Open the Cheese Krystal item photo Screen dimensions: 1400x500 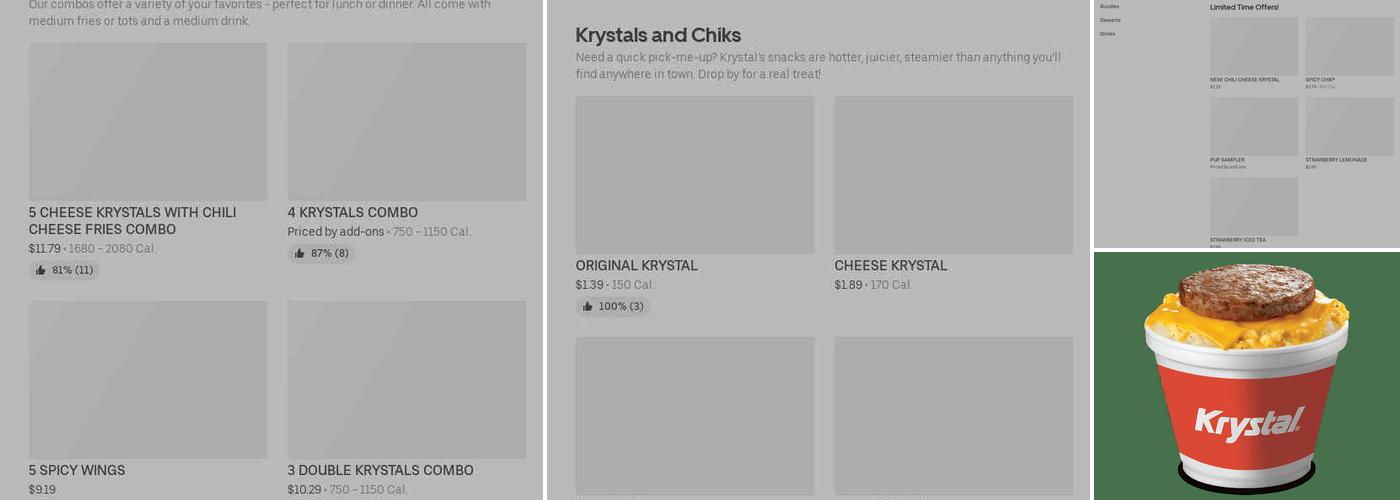953,174
